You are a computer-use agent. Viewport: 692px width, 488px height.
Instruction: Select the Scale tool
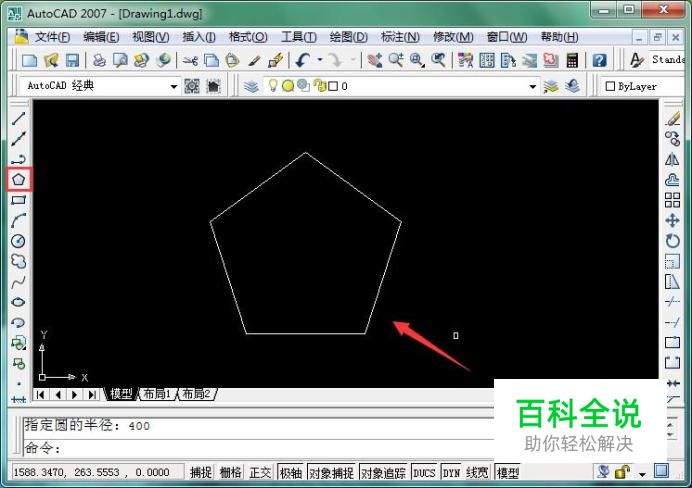click(673, 261)
